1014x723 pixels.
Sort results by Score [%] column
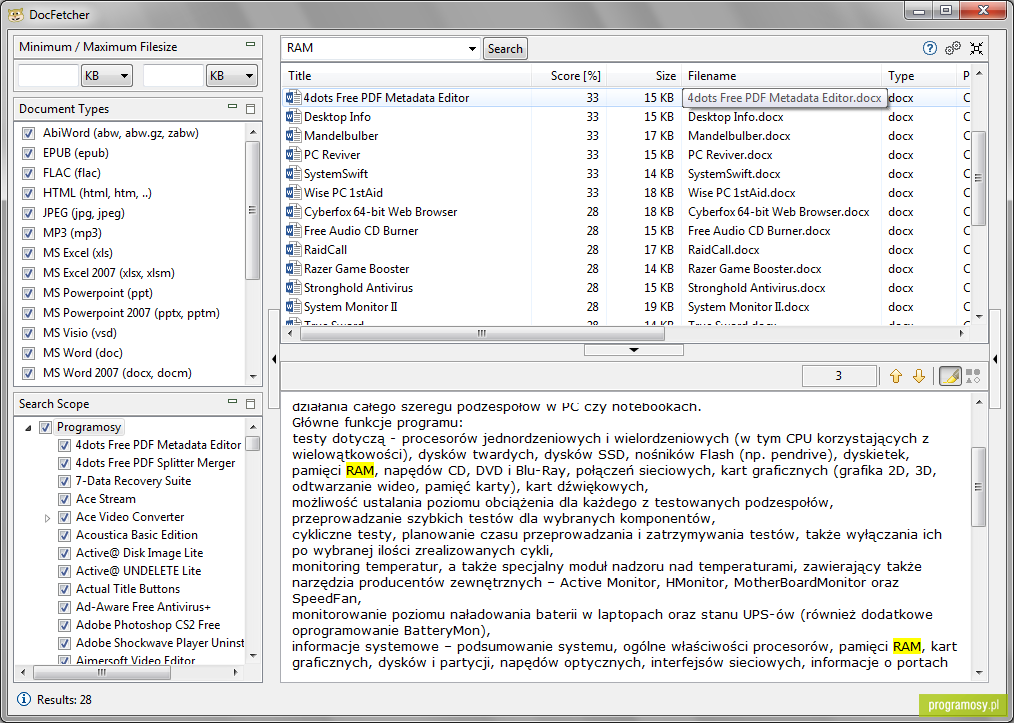coord(568,76)
